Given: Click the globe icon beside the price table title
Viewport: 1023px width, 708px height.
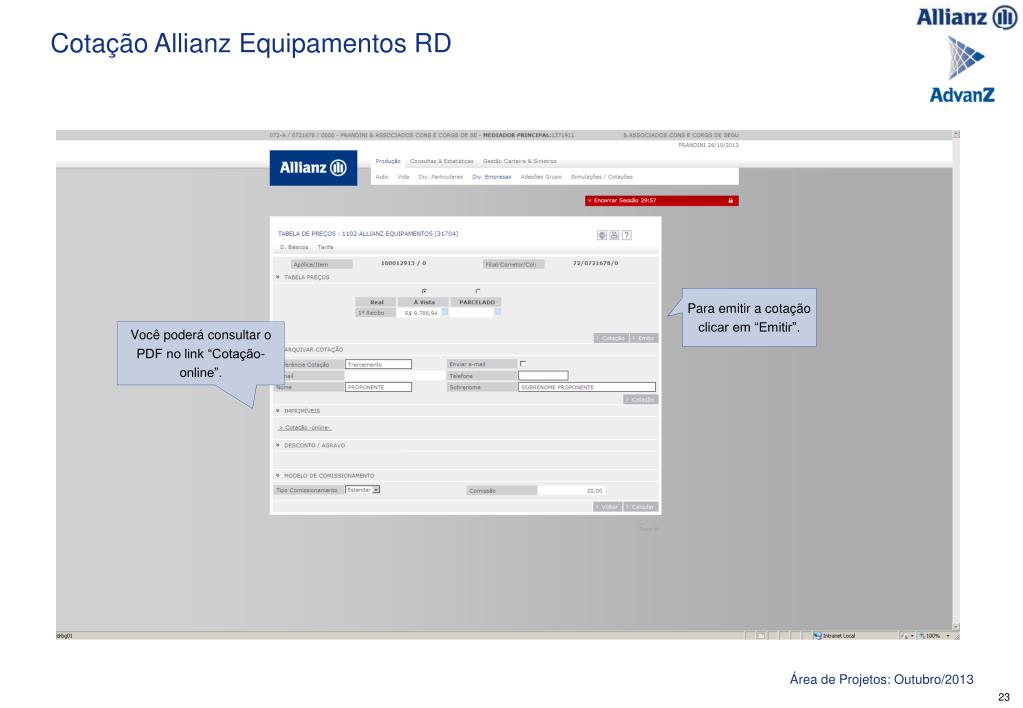Looking at the screenshot, I should point(602,235).
